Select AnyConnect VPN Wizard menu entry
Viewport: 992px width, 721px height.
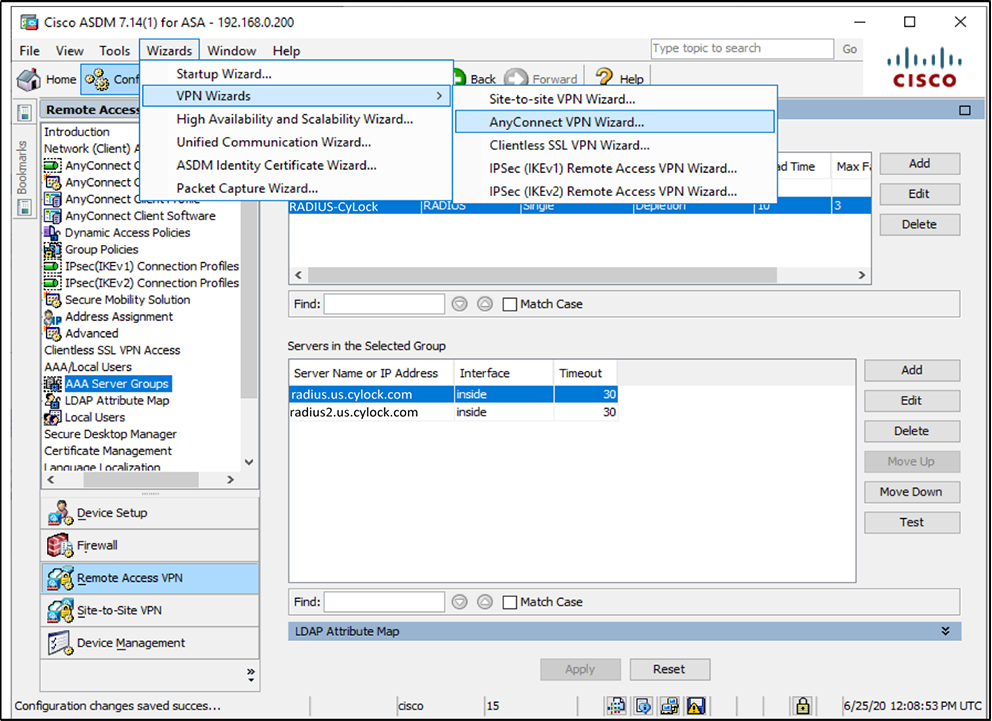click(x=566, y=122)
